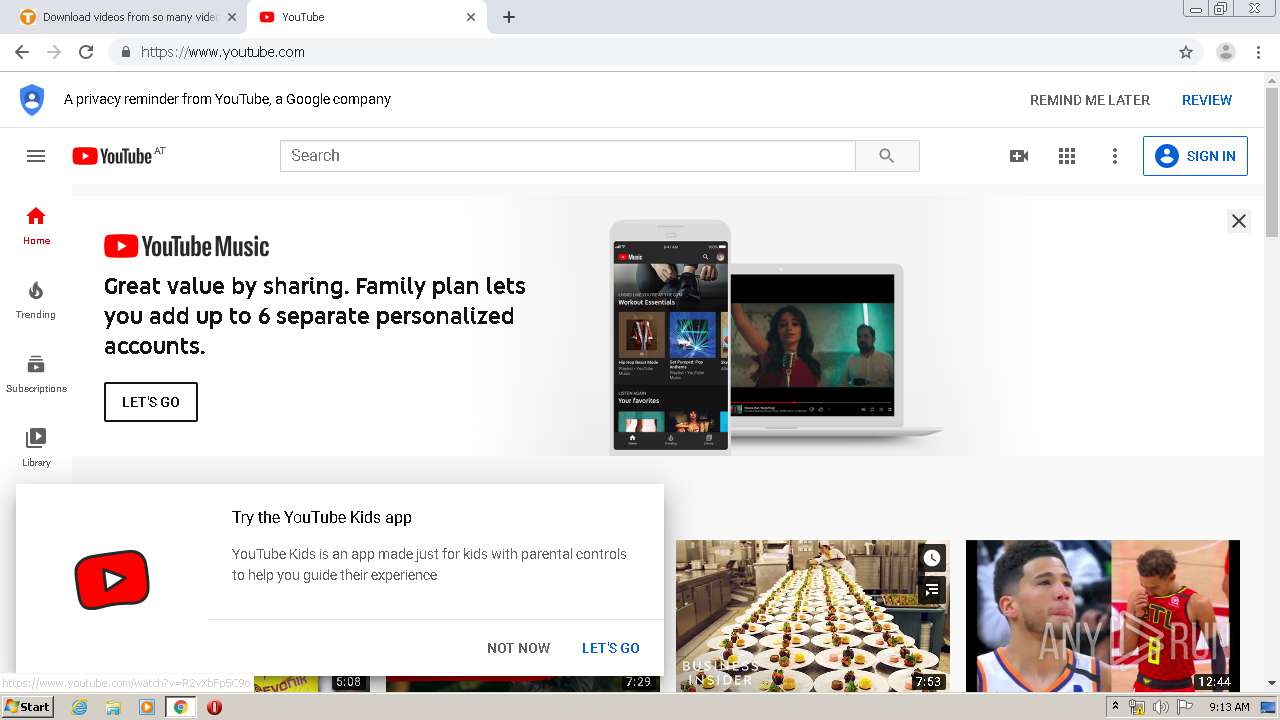Viewport: 1280px width, 720px height.
Task: Add Business Insider video to Watch later
Action: [932, 558]
